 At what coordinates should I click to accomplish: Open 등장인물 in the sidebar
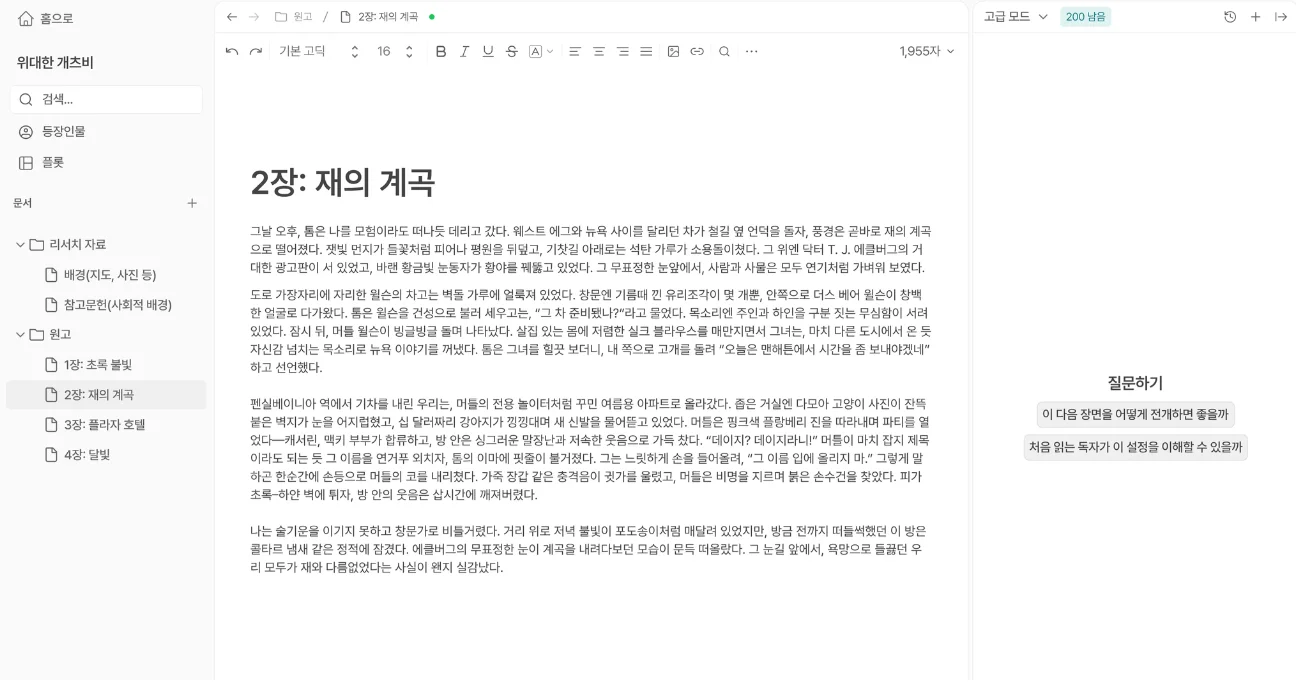(x=63, y=132)
